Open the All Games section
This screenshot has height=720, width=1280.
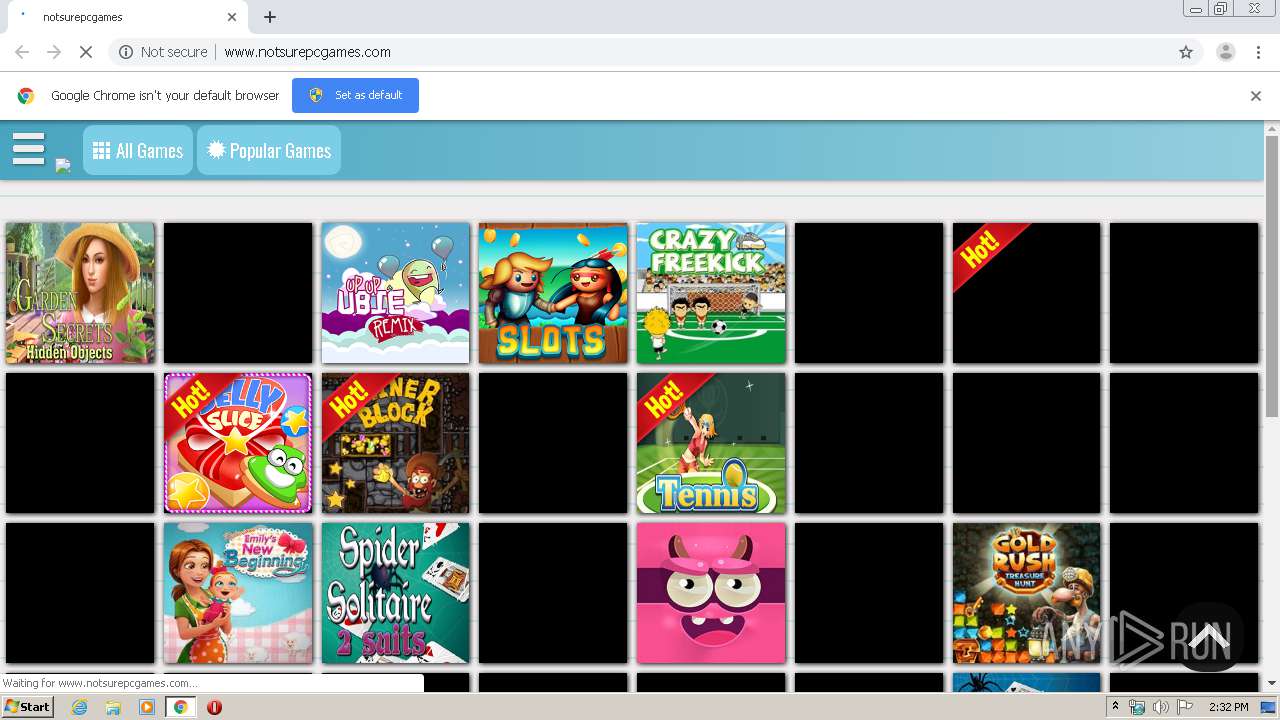(138, 150)
